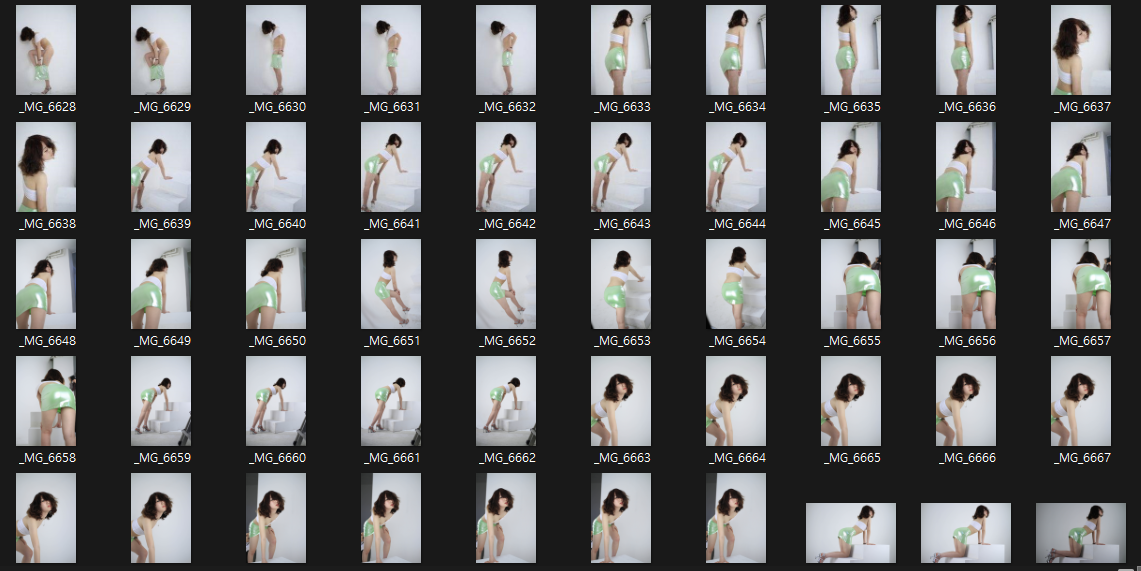Click the _MG_6629 file name

point(162,107)
